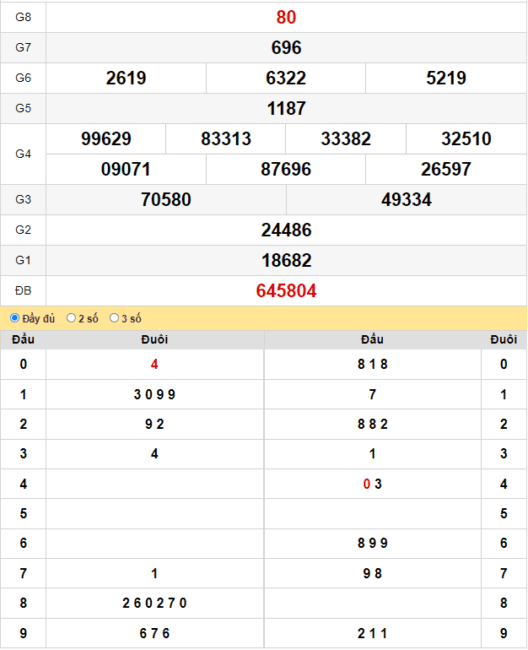Click the right 'Đầu' column header
This screenshot has width=528, height=650.
pos(372,340)
